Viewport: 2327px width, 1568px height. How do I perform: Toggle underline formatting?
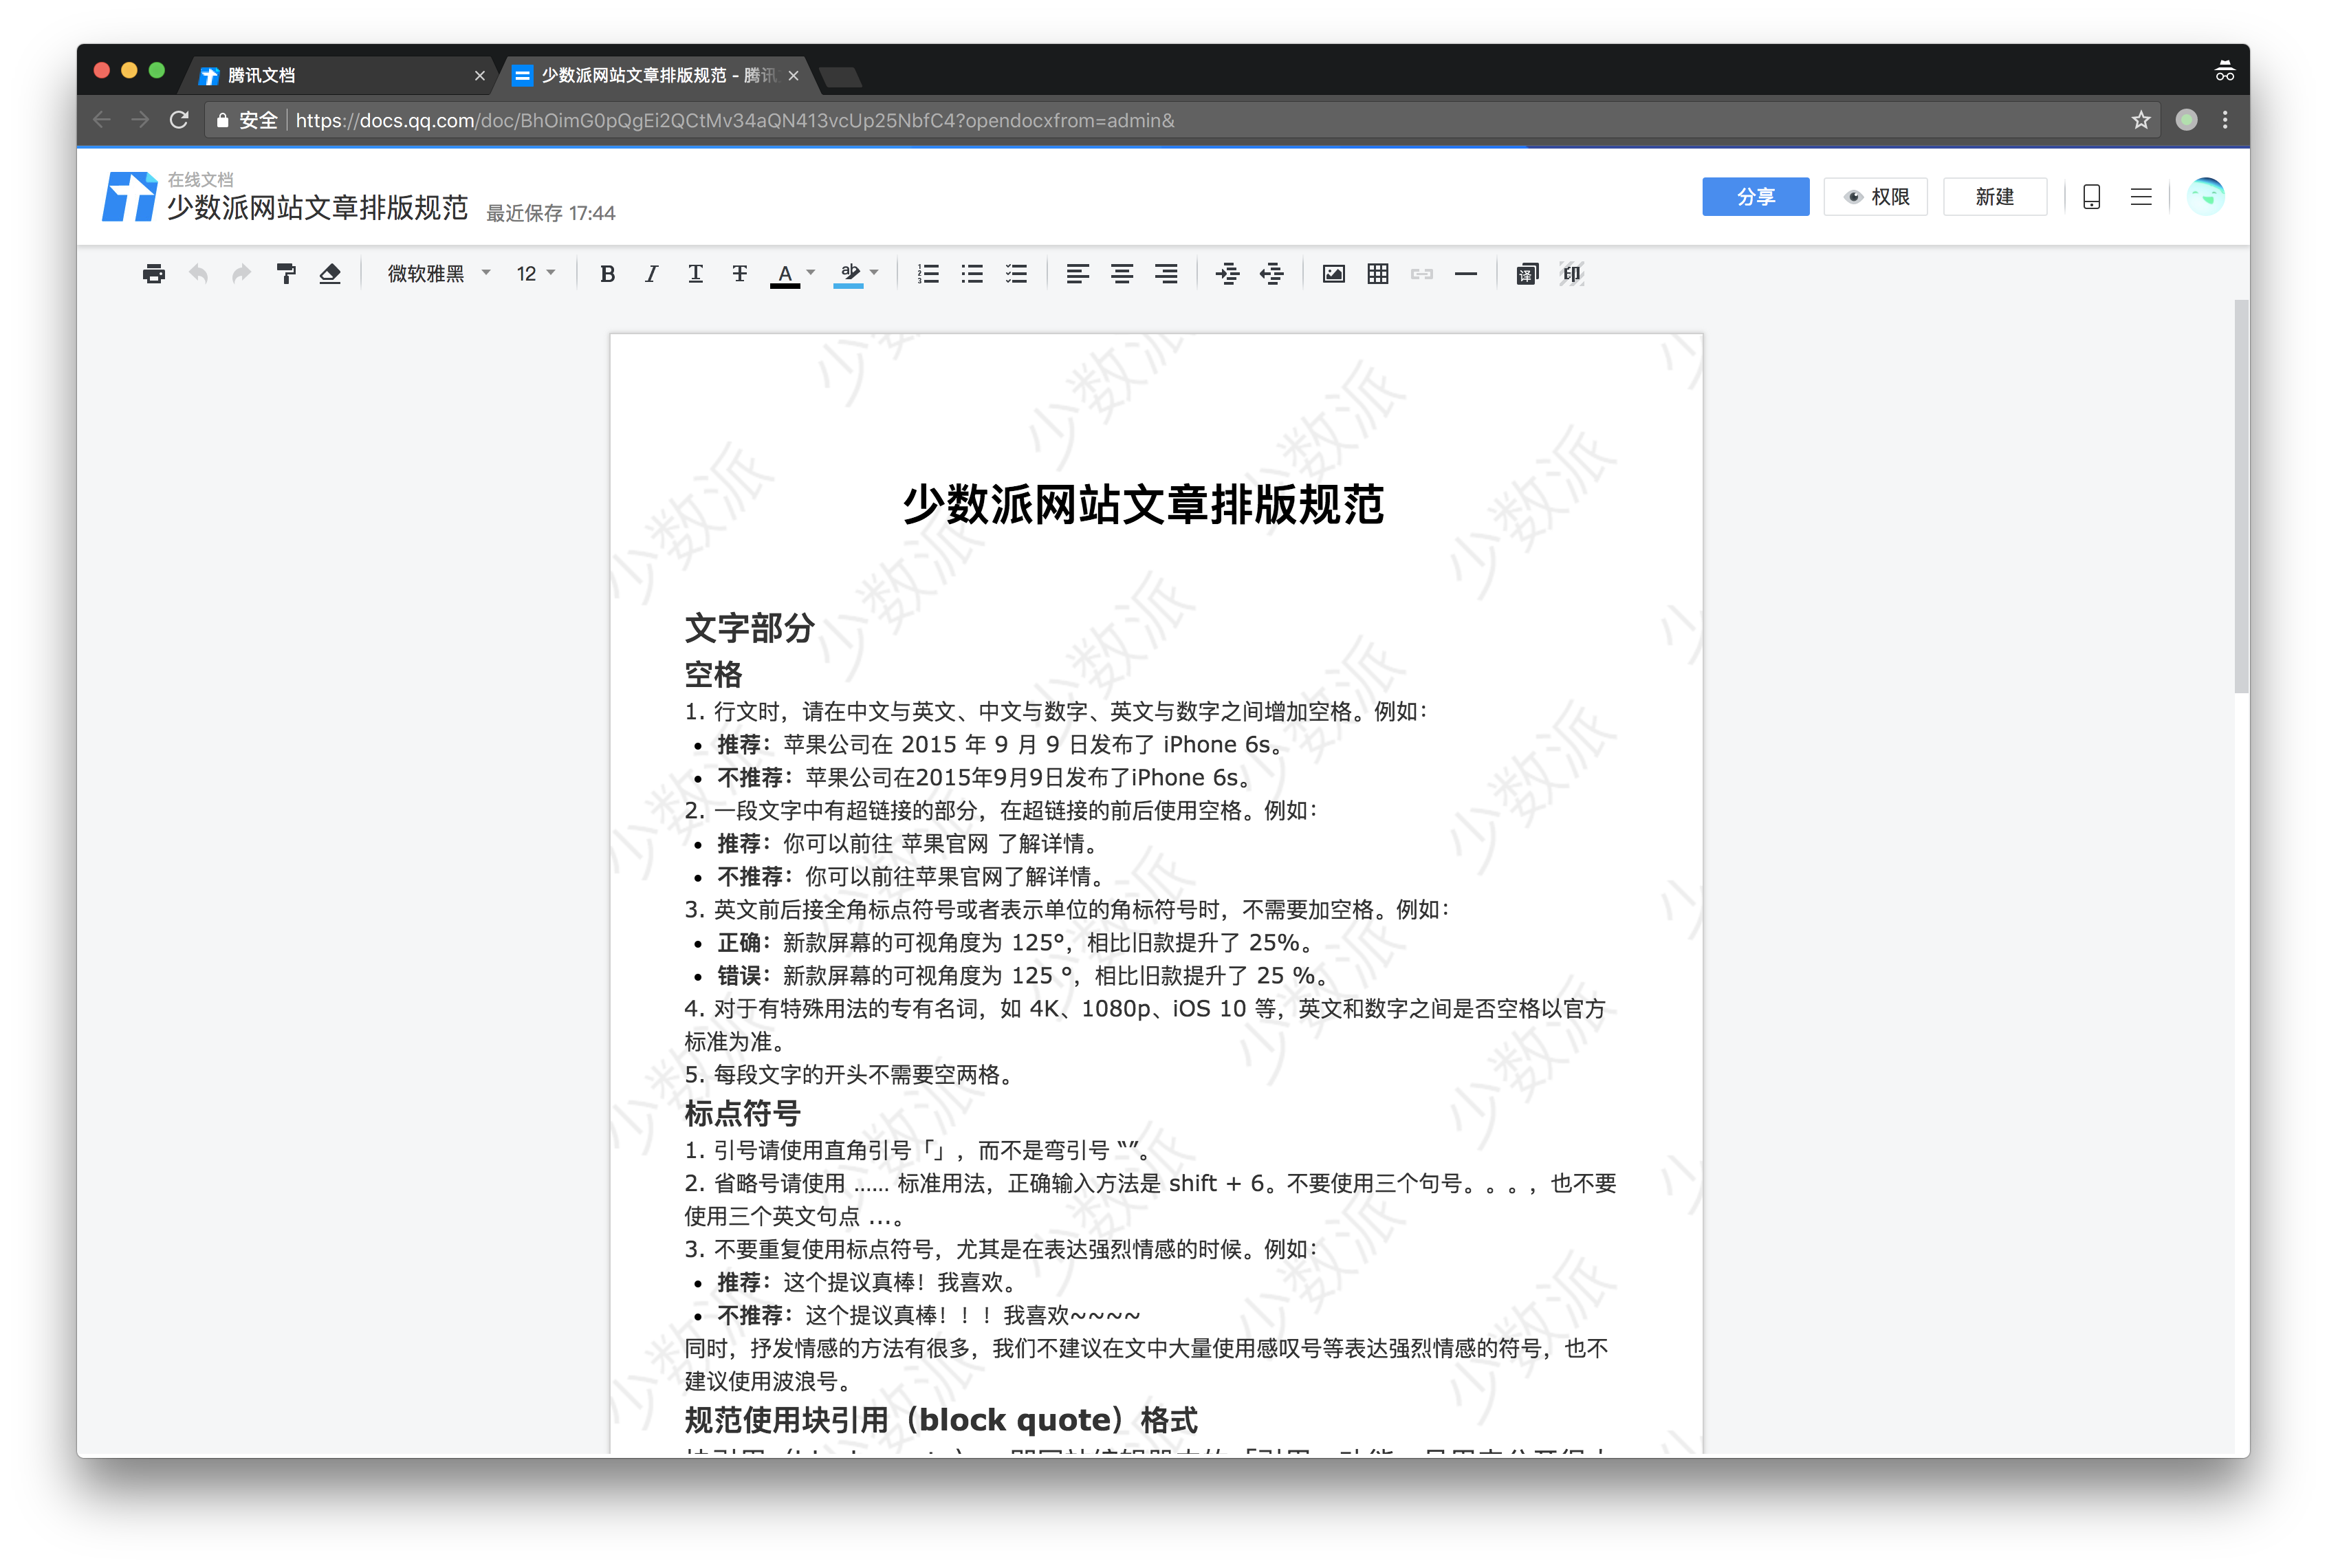pyautogui.click(x=695, y=274)
